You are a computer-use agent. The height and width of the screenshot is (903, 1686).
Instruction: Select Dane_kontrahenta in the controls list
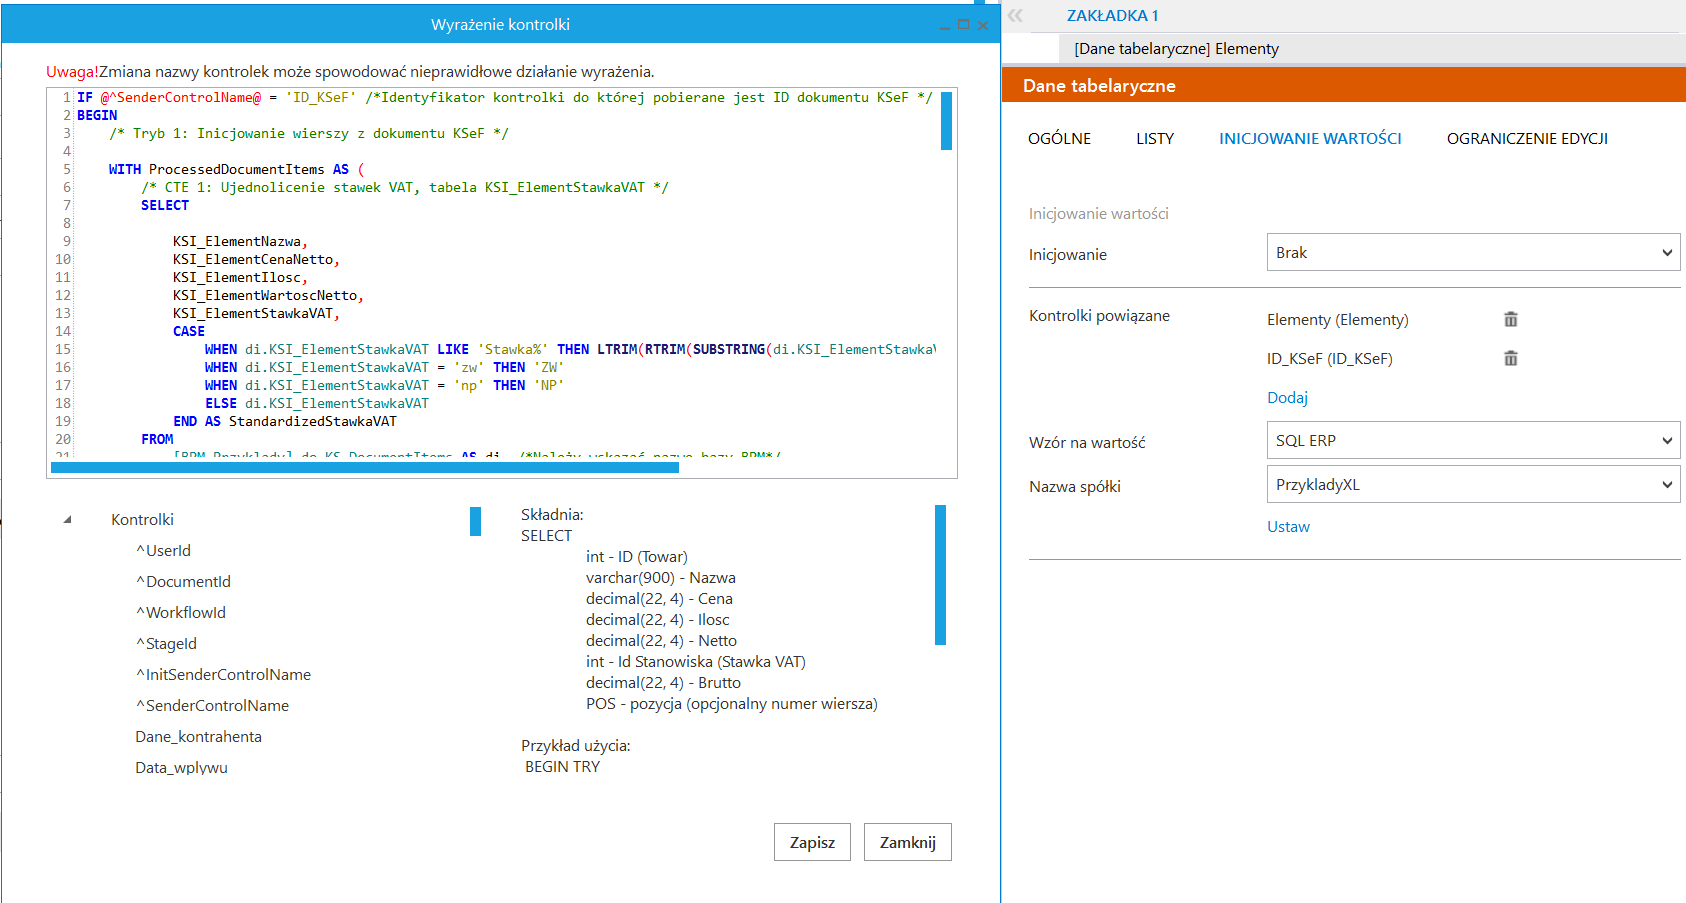click(198, 737)
